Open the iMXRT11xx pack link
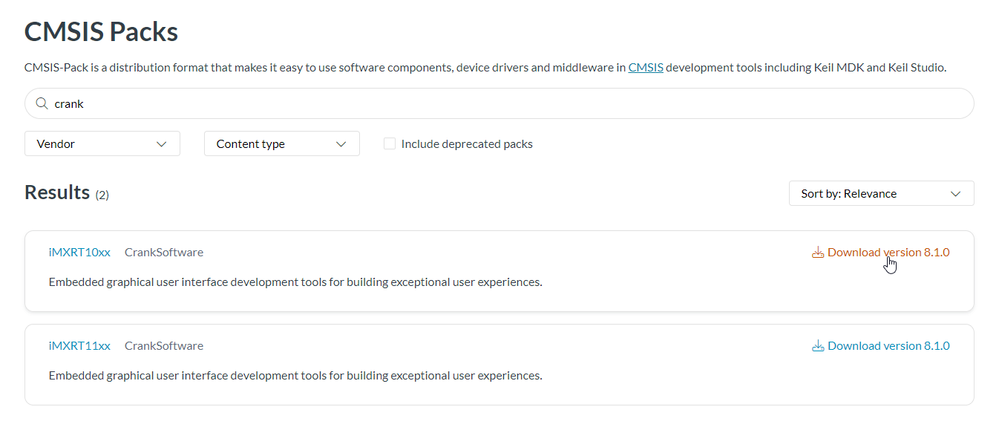The width and height of the screenshot is (999, 425). pyautogui.click(x=79, y=346)
